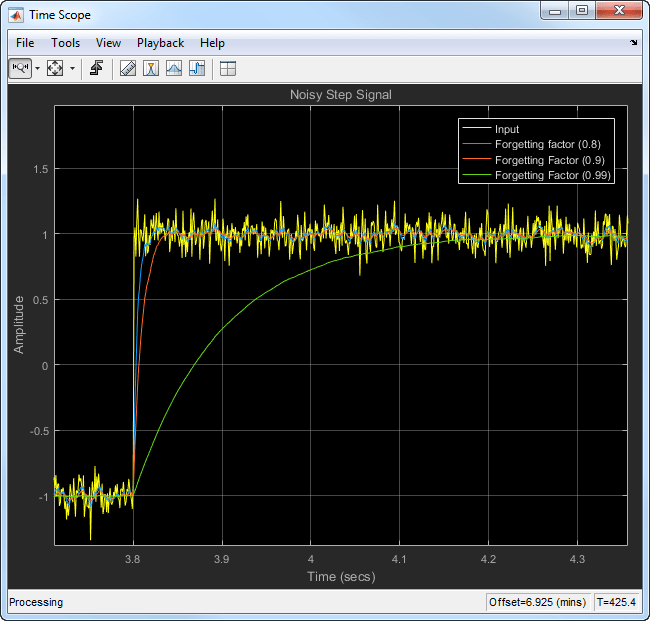The image size is (650, 621).
Task: Close the Time Scope window
Action: click(619, 11)
